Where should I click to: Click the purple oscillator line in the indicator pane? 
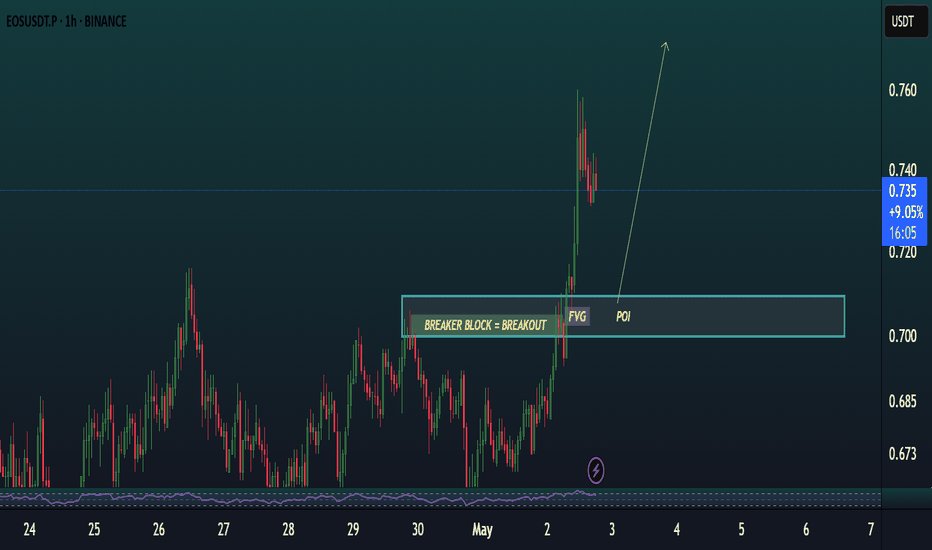(297, 498)
